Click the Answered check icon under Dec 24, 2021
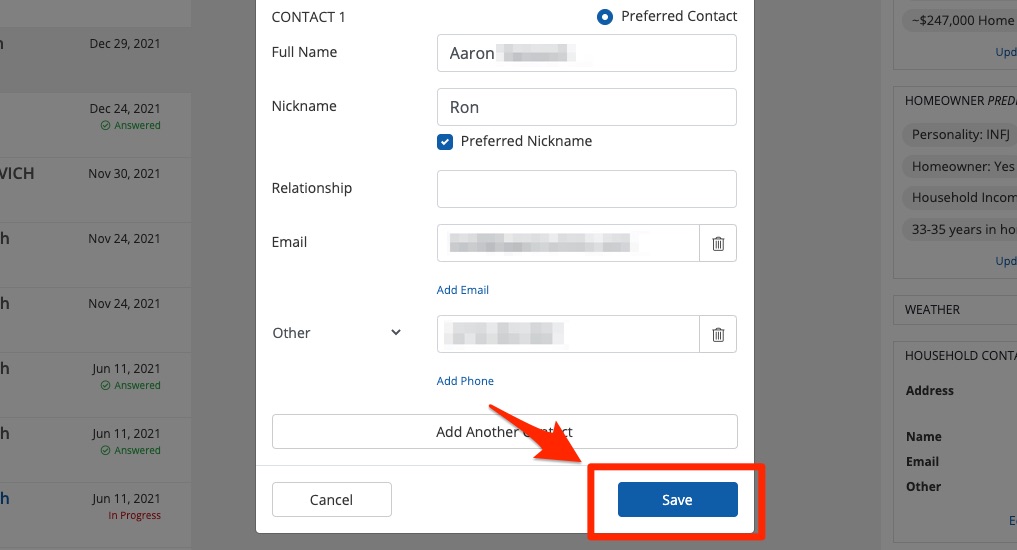Screen dimensions: 1017x550 (x=105, y=126)
